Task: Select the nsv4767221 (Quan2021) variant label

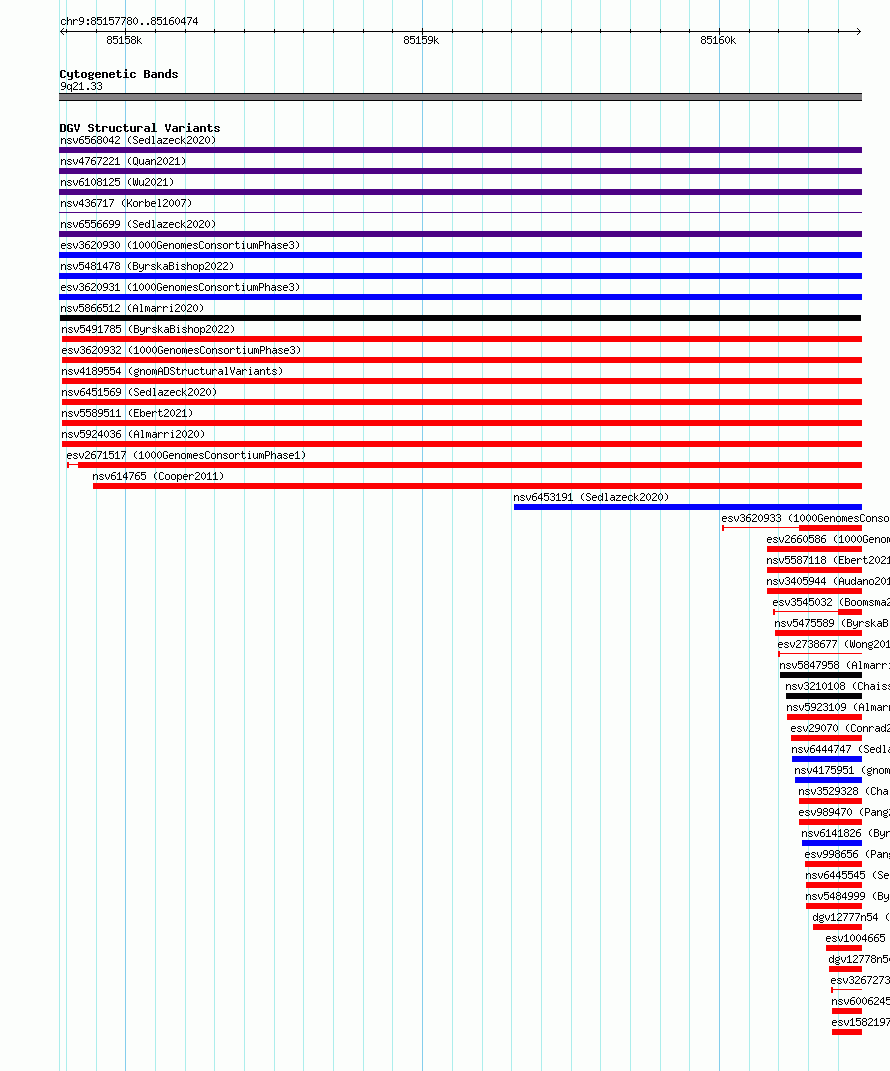Action: pos(123,161)
